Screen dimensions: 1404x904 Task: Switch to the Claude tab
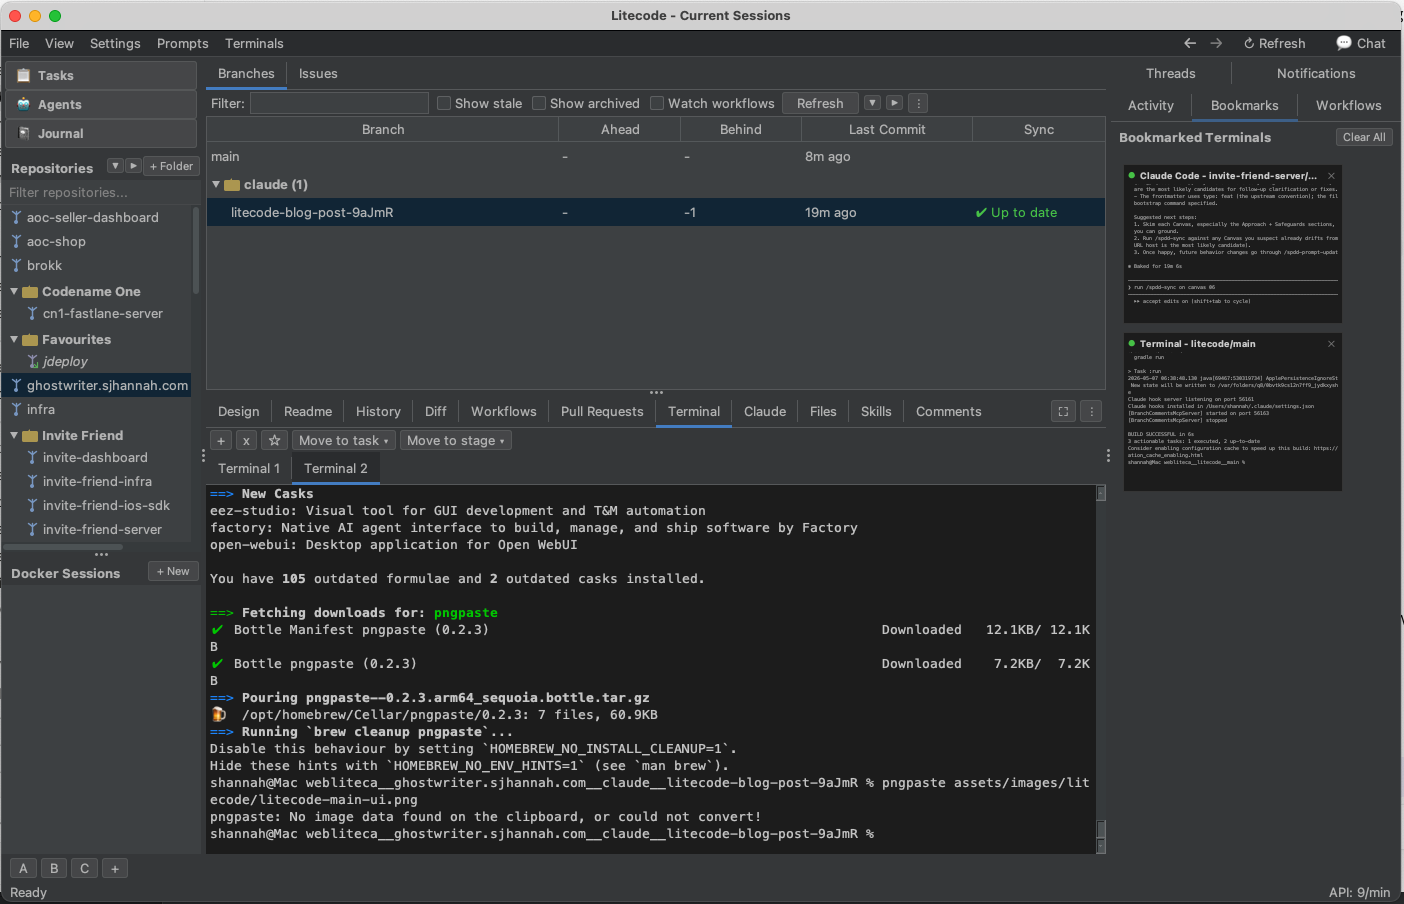click(765, 411)
